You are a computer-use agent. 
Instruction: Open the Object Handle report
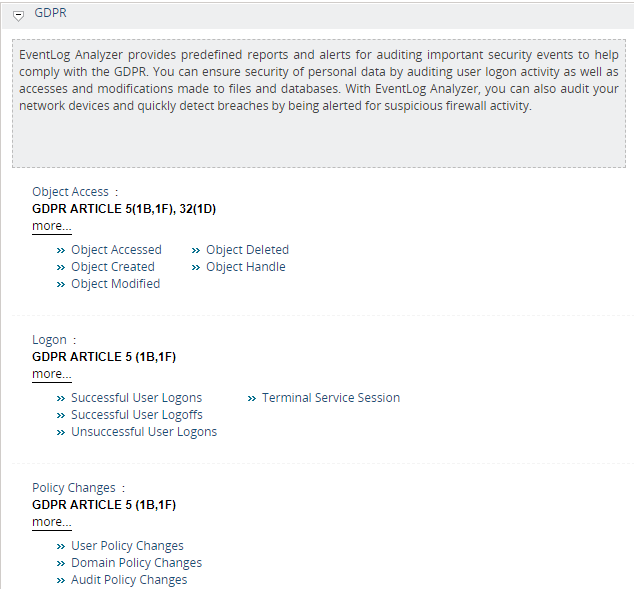click(x=245, y=267)
